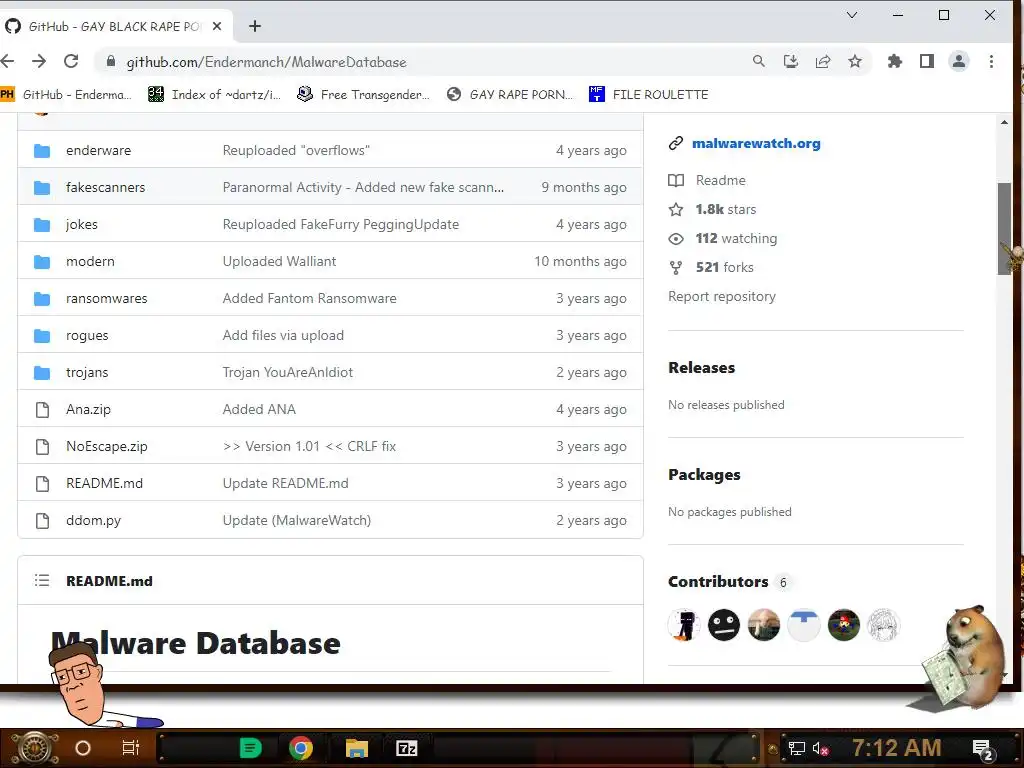Open the Releases heading link
1024x768 pixels.
point(701,368)
